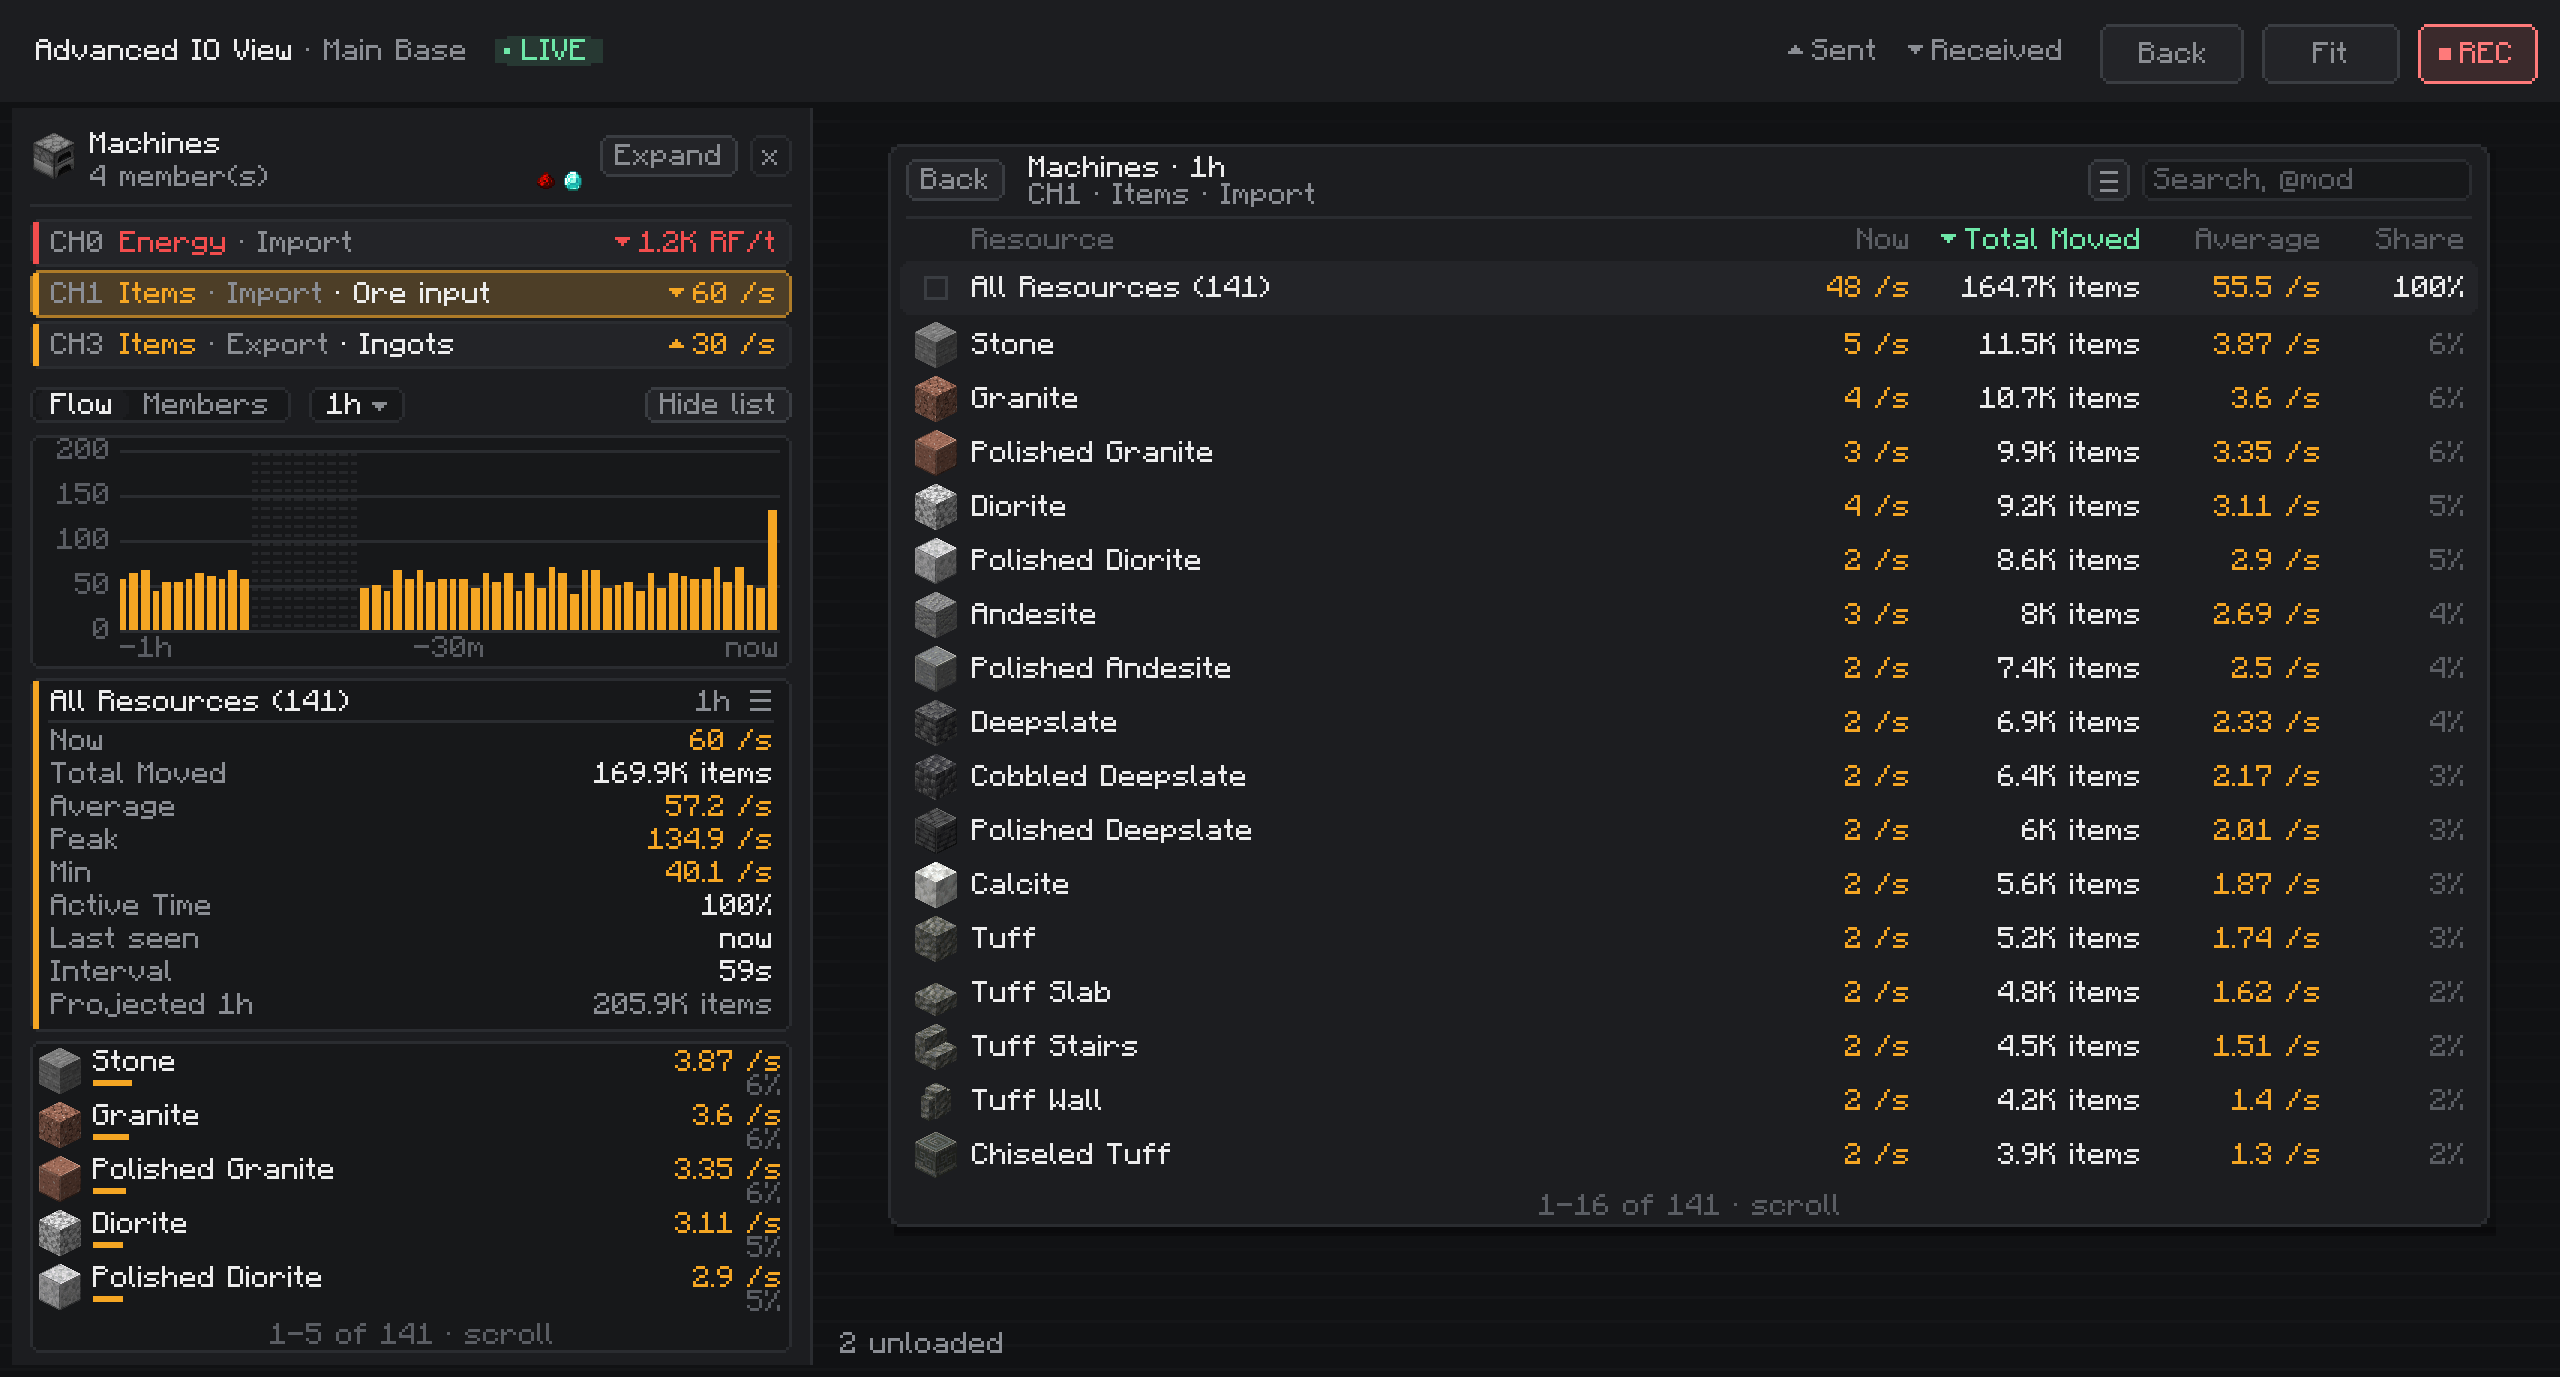The image size is (2560, 1377).
Task: Open the 1h time range dropdown
Action: tap(355, 404)
